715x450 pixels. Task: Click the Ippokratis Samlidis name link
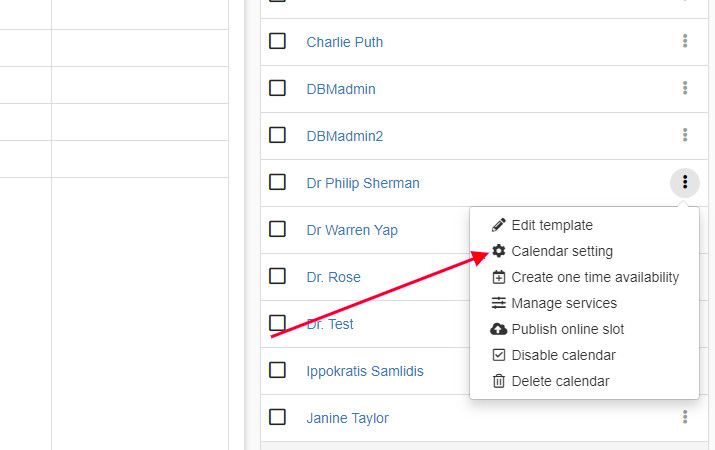click(x=365, y=371)
